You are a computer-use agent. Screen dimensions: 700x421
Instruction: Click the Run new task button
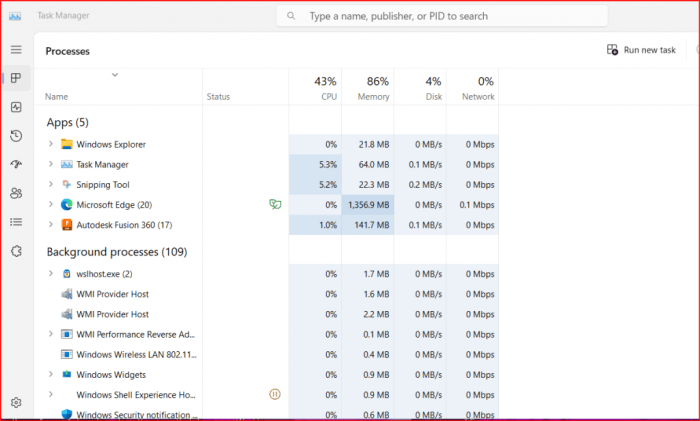[x=641, y=50]
